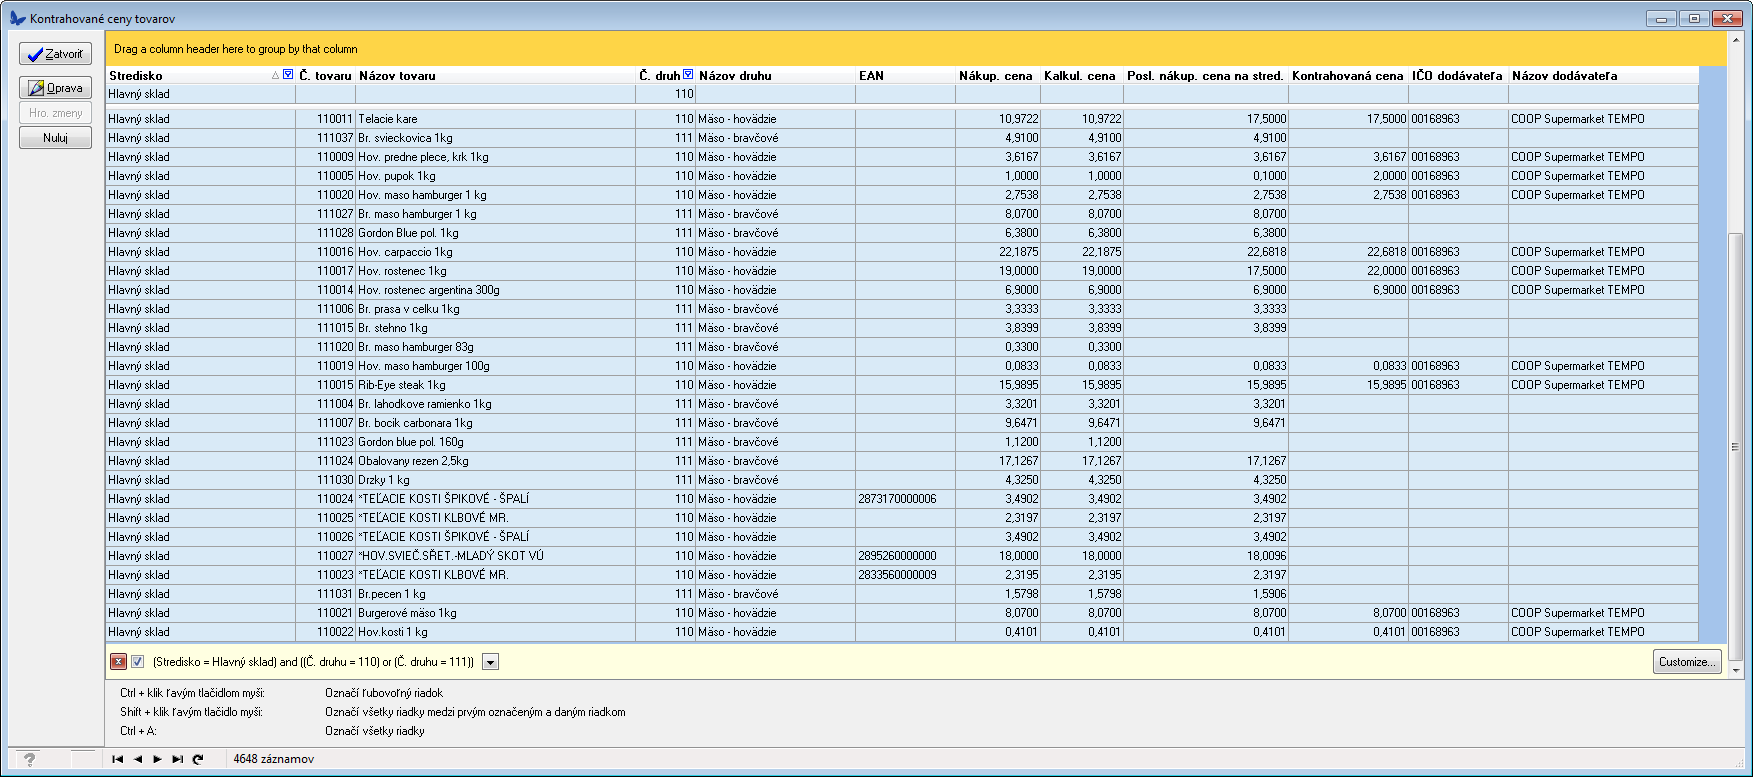Screen dimensions: 1753x777
Task: Click the Oprava button
Action: point(56,88)
